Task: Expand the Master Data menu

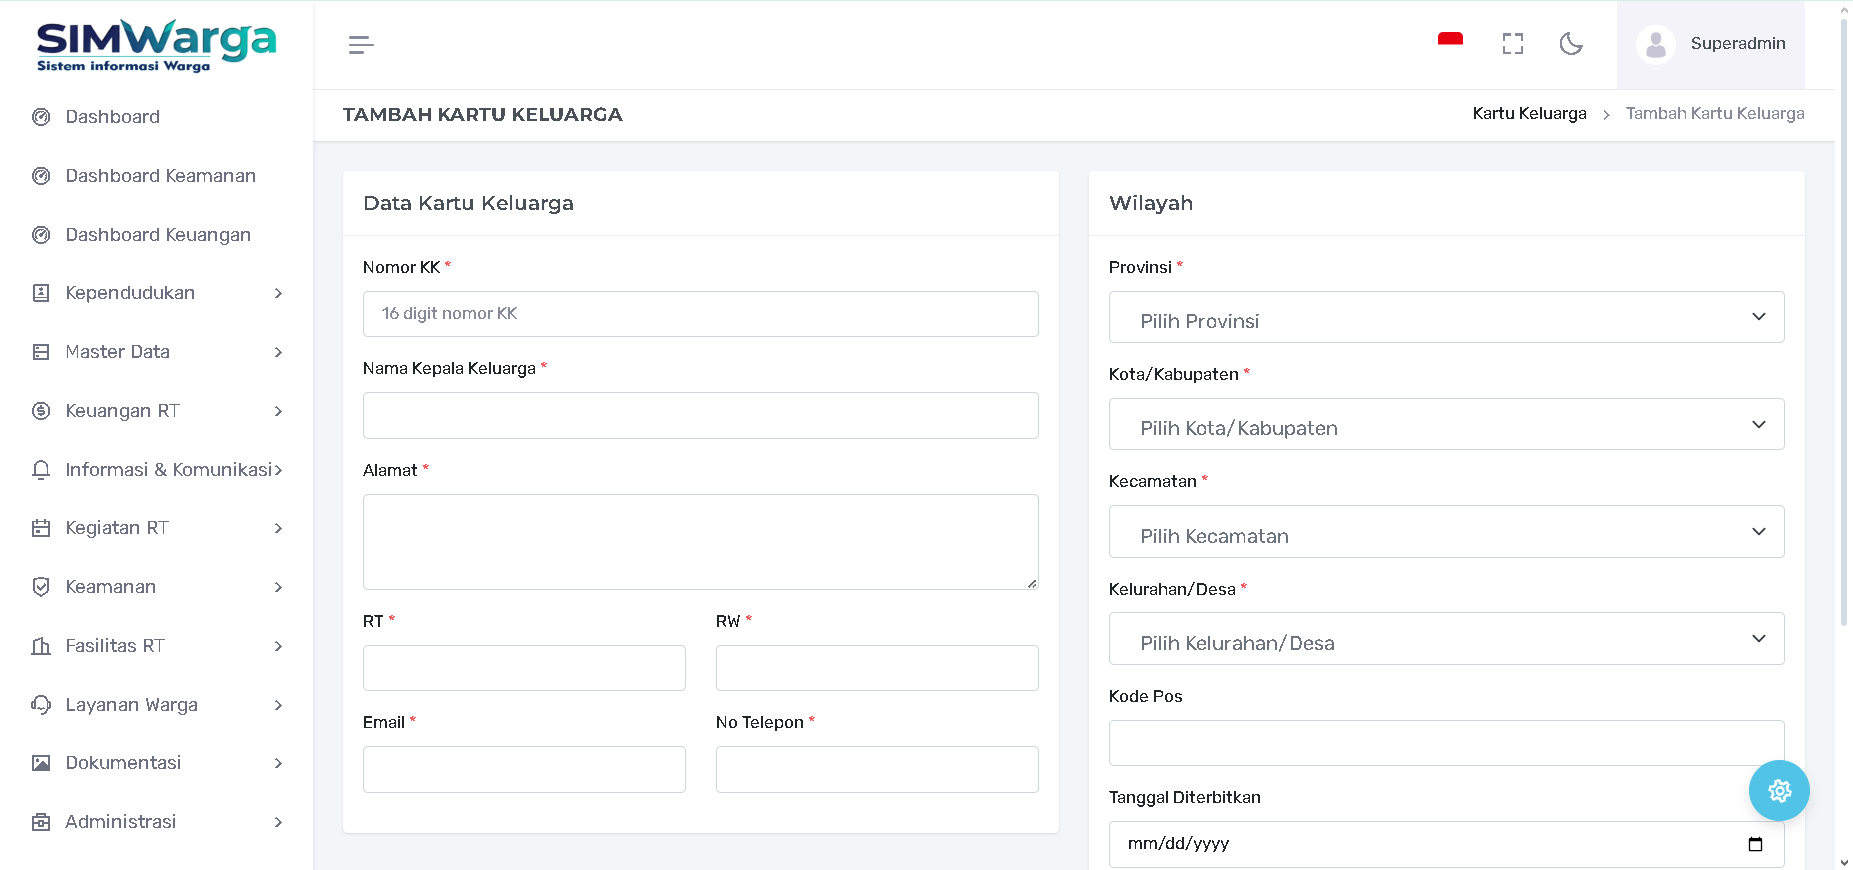Action: [x=157, y=352]
